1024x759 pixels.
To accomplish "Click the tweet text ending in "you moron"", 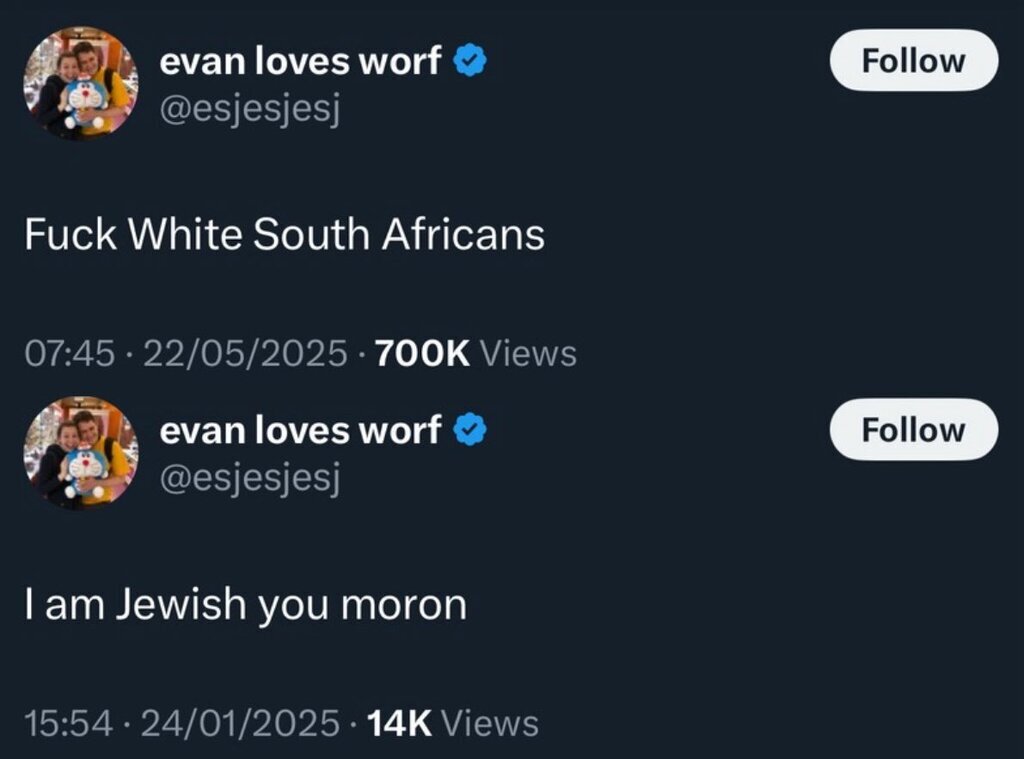I will (x=245, y=605).
